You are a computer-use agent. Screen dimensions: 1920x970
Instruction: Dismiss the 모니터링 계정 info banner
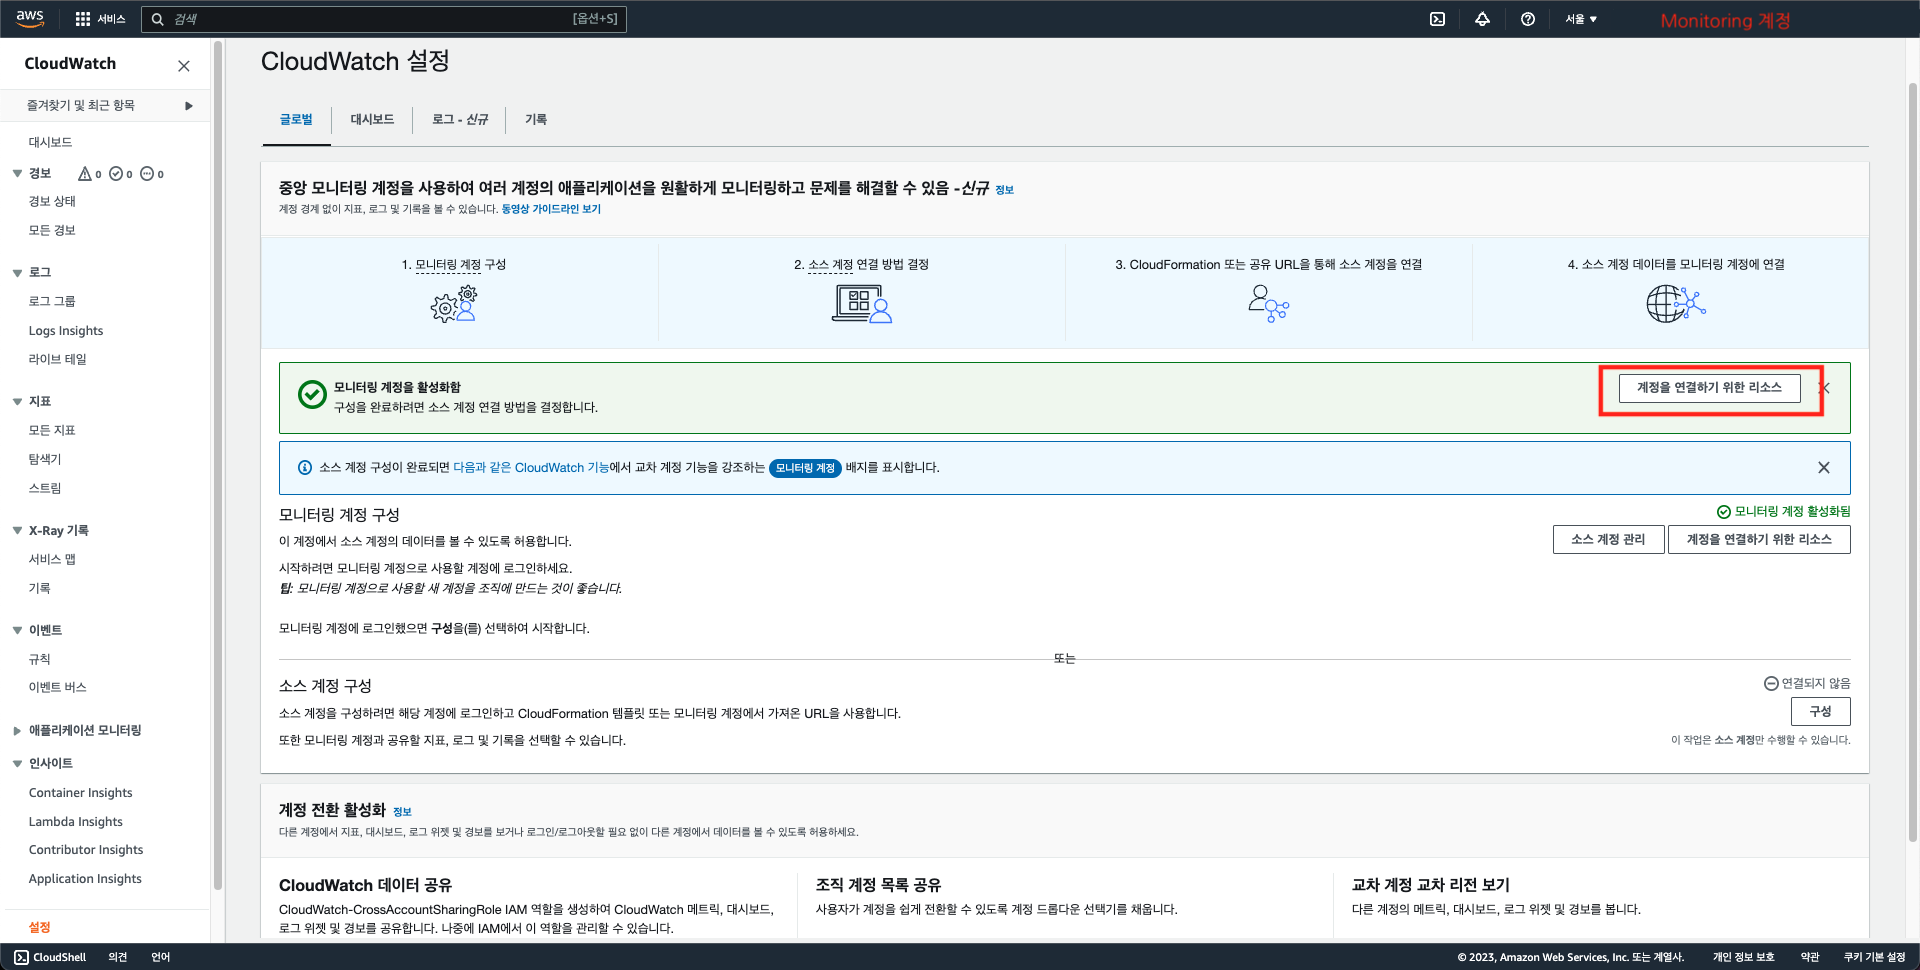pyautogui.click(x=1823, y=467)
